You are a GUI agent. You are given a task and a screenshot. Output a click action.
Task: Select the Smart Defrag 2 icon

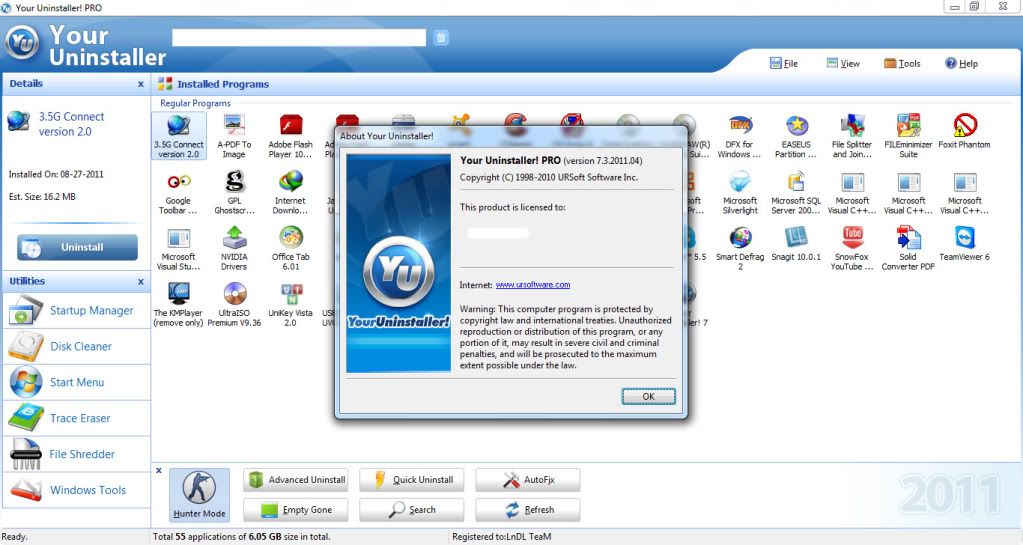(x=740, y=248)
